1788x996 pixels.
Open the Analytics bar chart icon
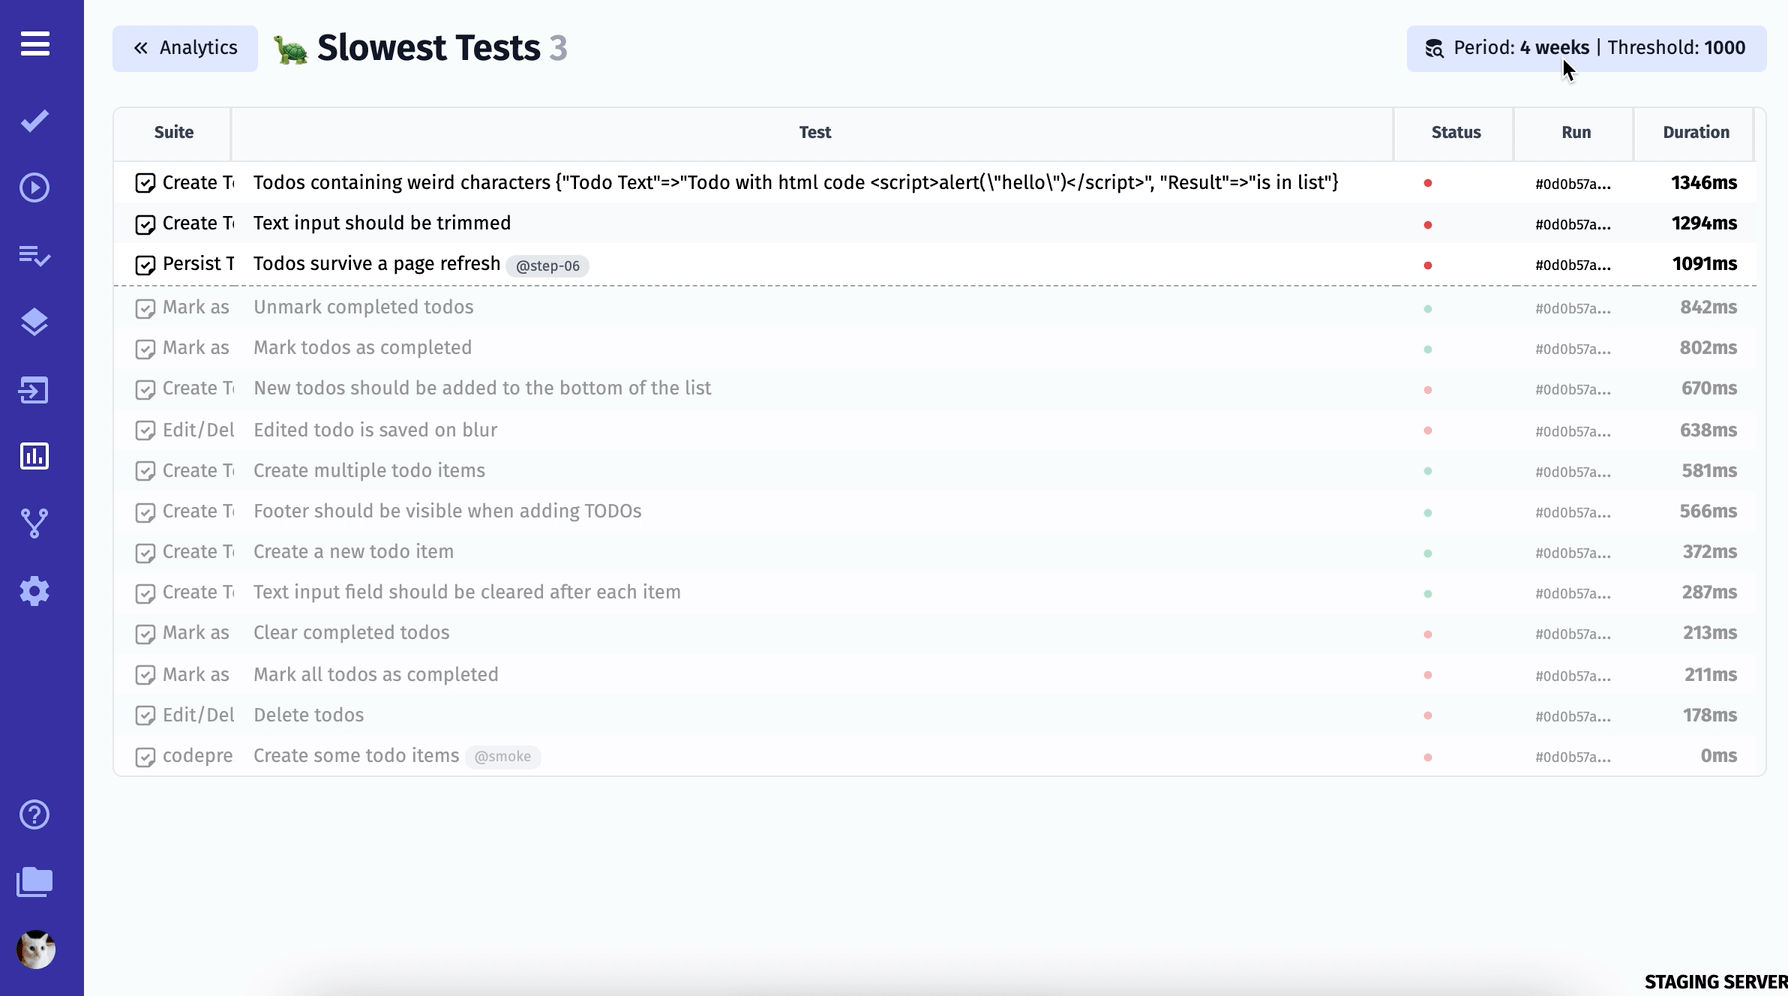tap(35, 457)
